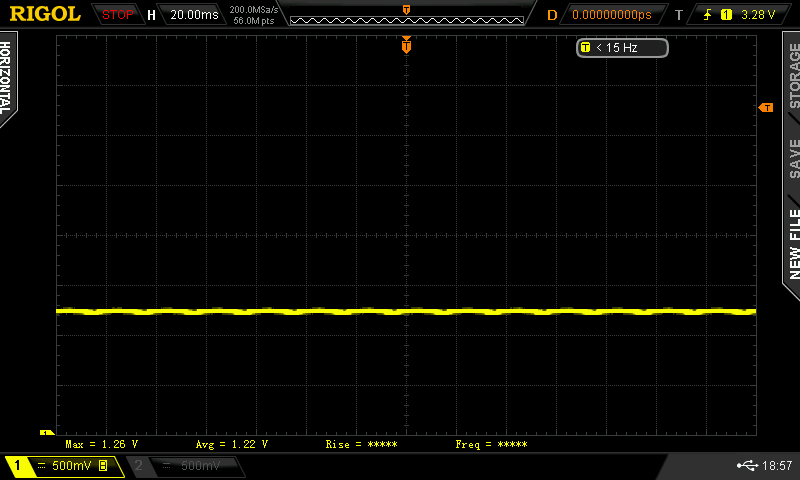
Task: Click the orange D delay label
Action: pos(552,15)
